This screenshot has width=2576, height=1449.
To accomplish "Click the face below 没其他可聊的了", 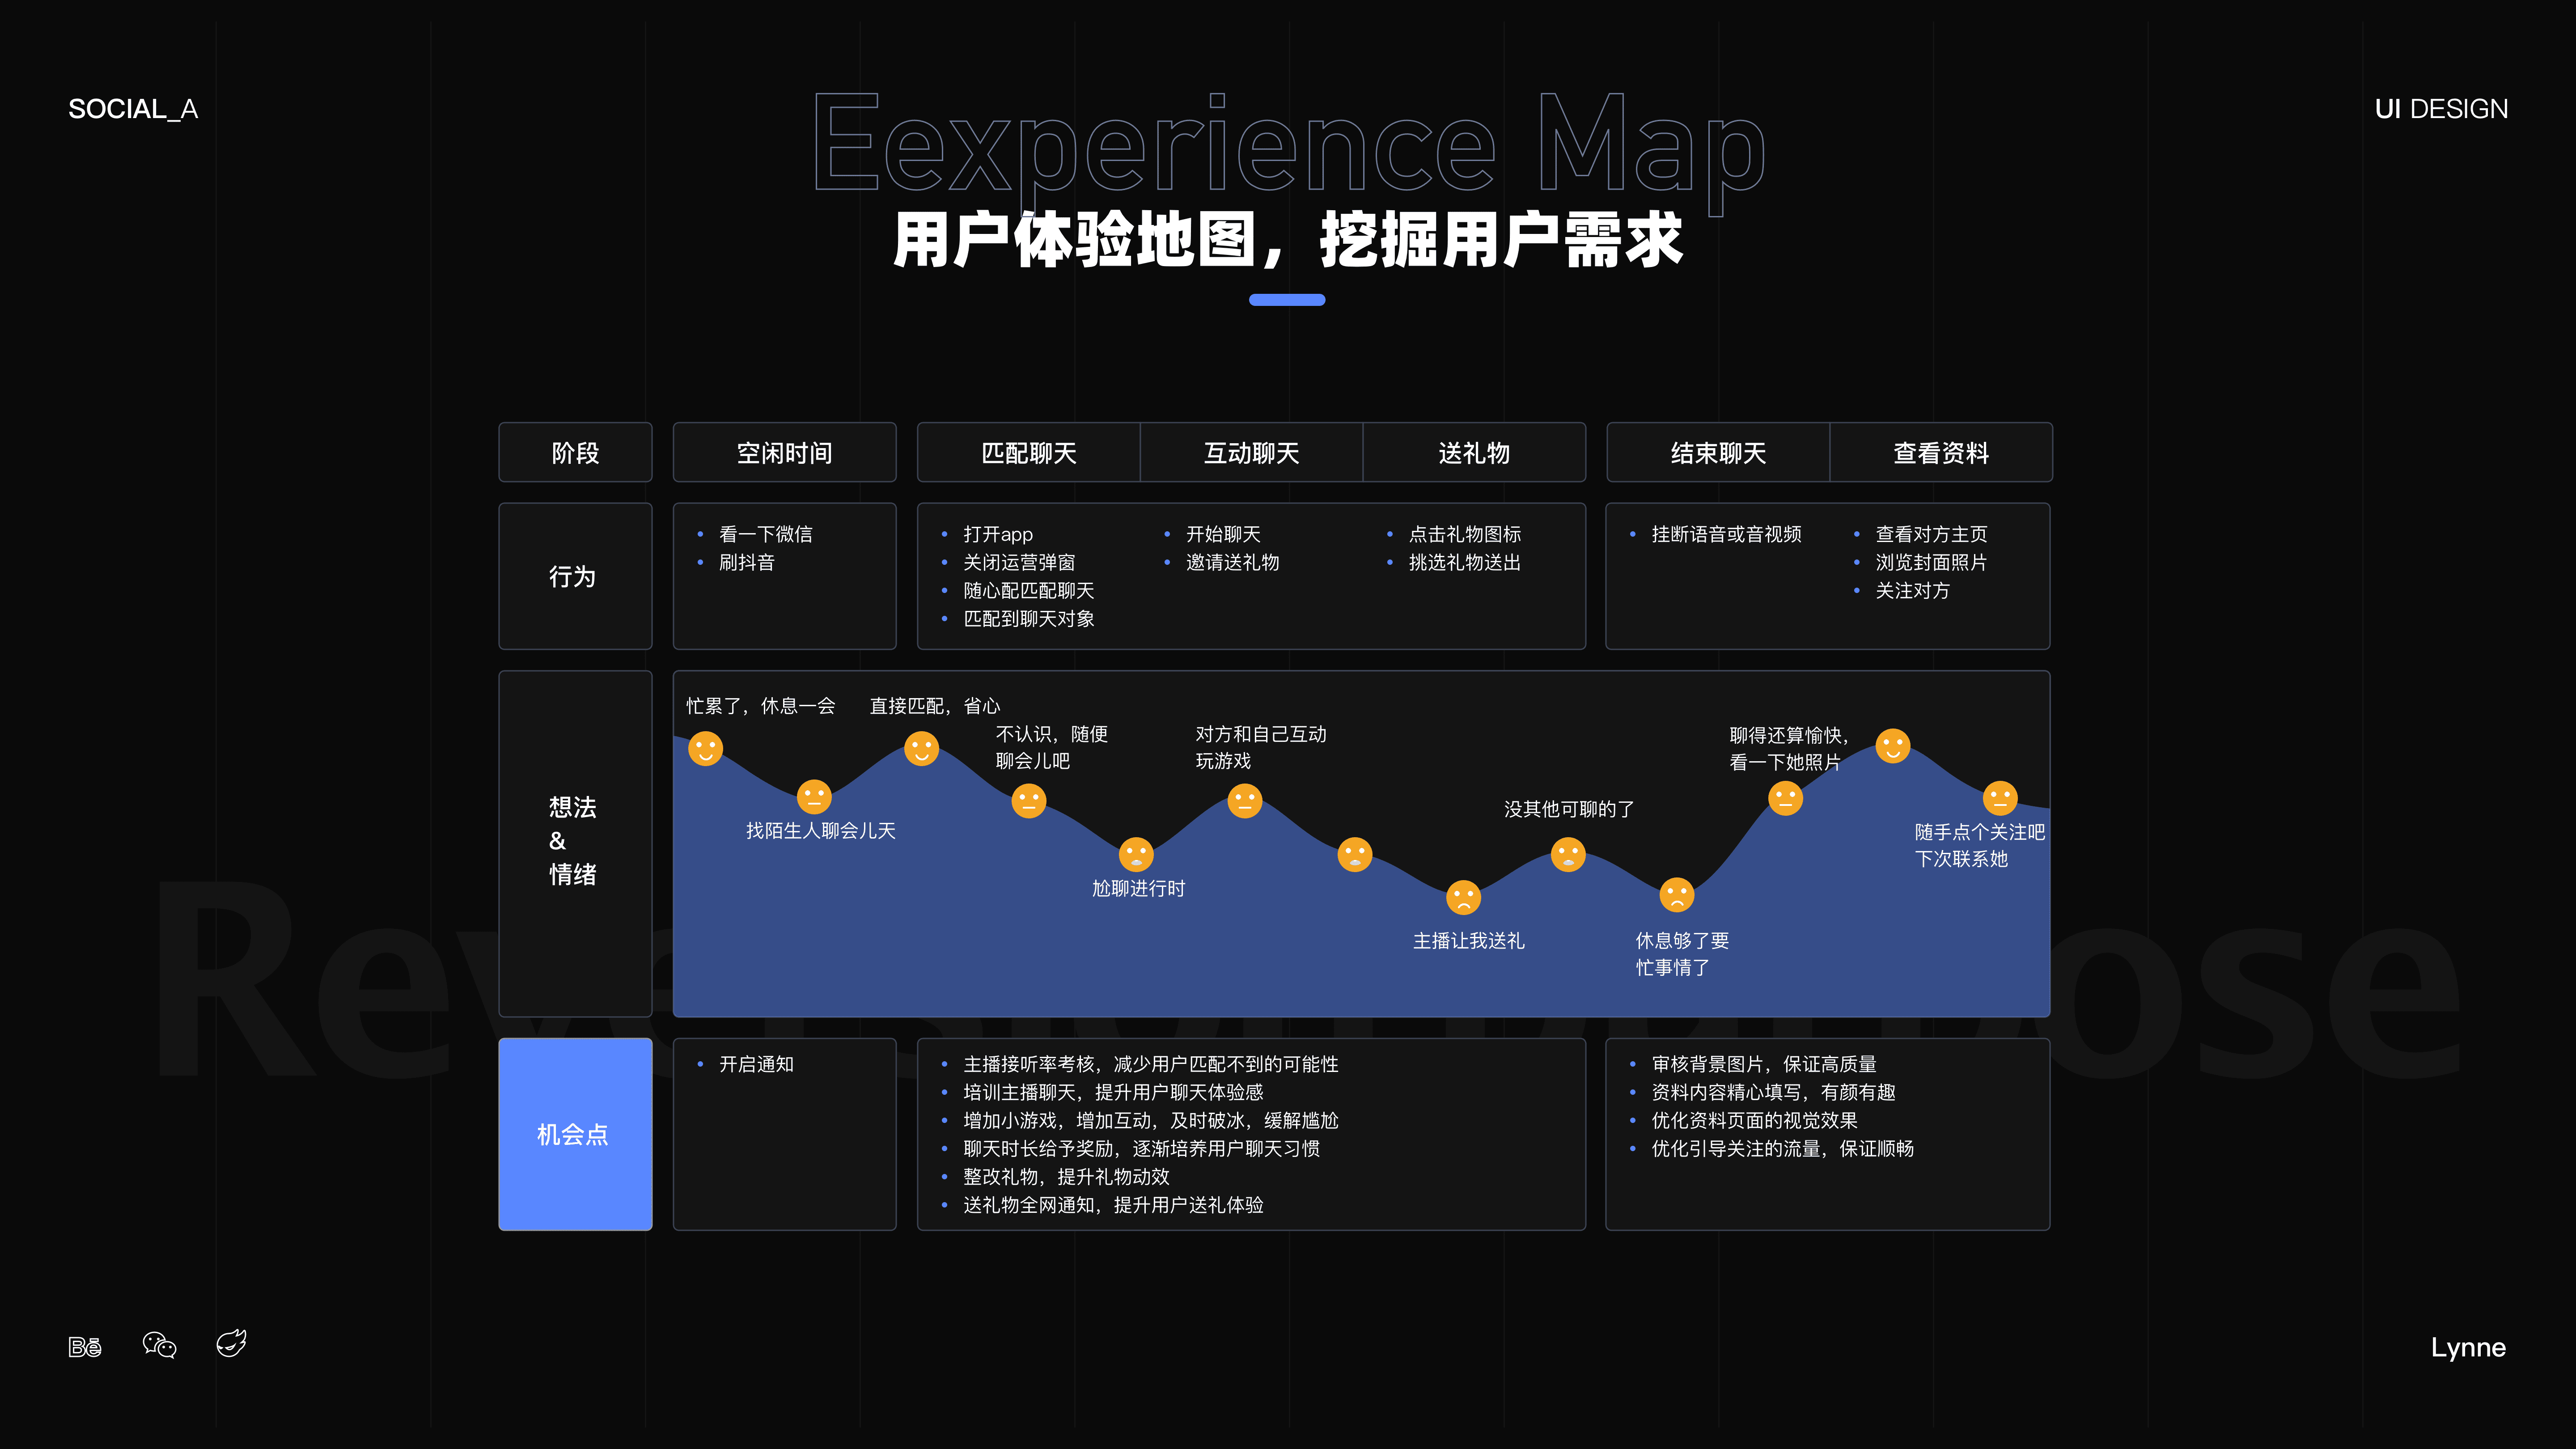I will [x=1568, y=854].
